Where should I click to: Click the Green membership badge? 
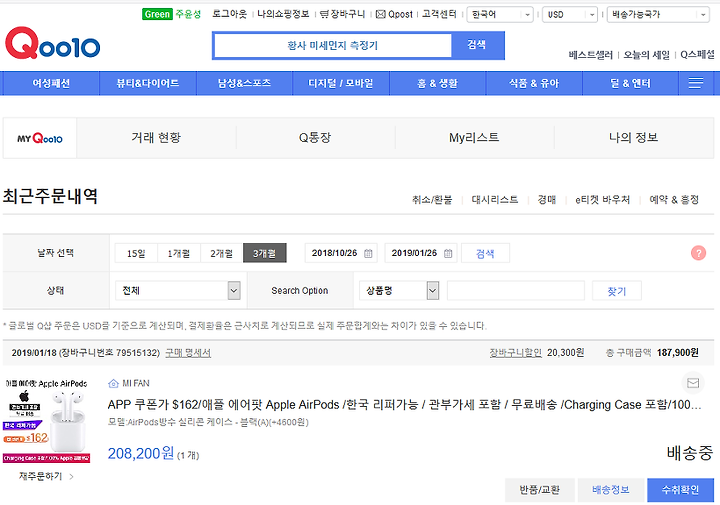pyautogui.click(x=157, y=14)
